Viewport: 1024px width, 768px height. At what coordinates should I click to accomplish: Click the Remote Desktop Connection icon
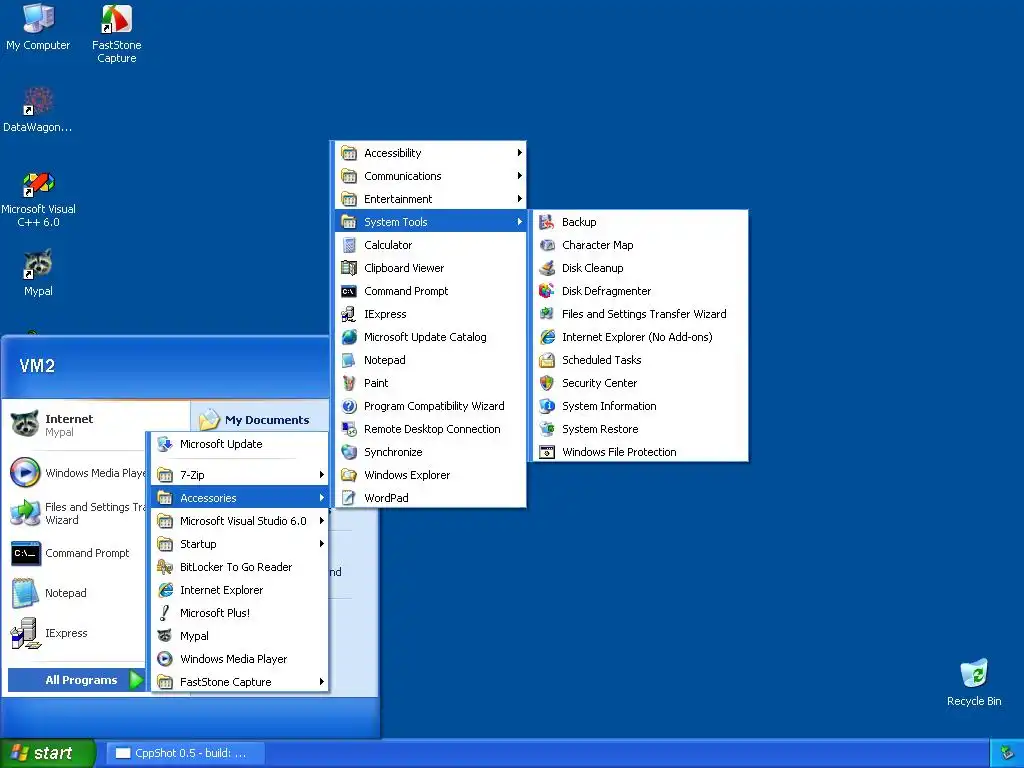click(349, 428)
